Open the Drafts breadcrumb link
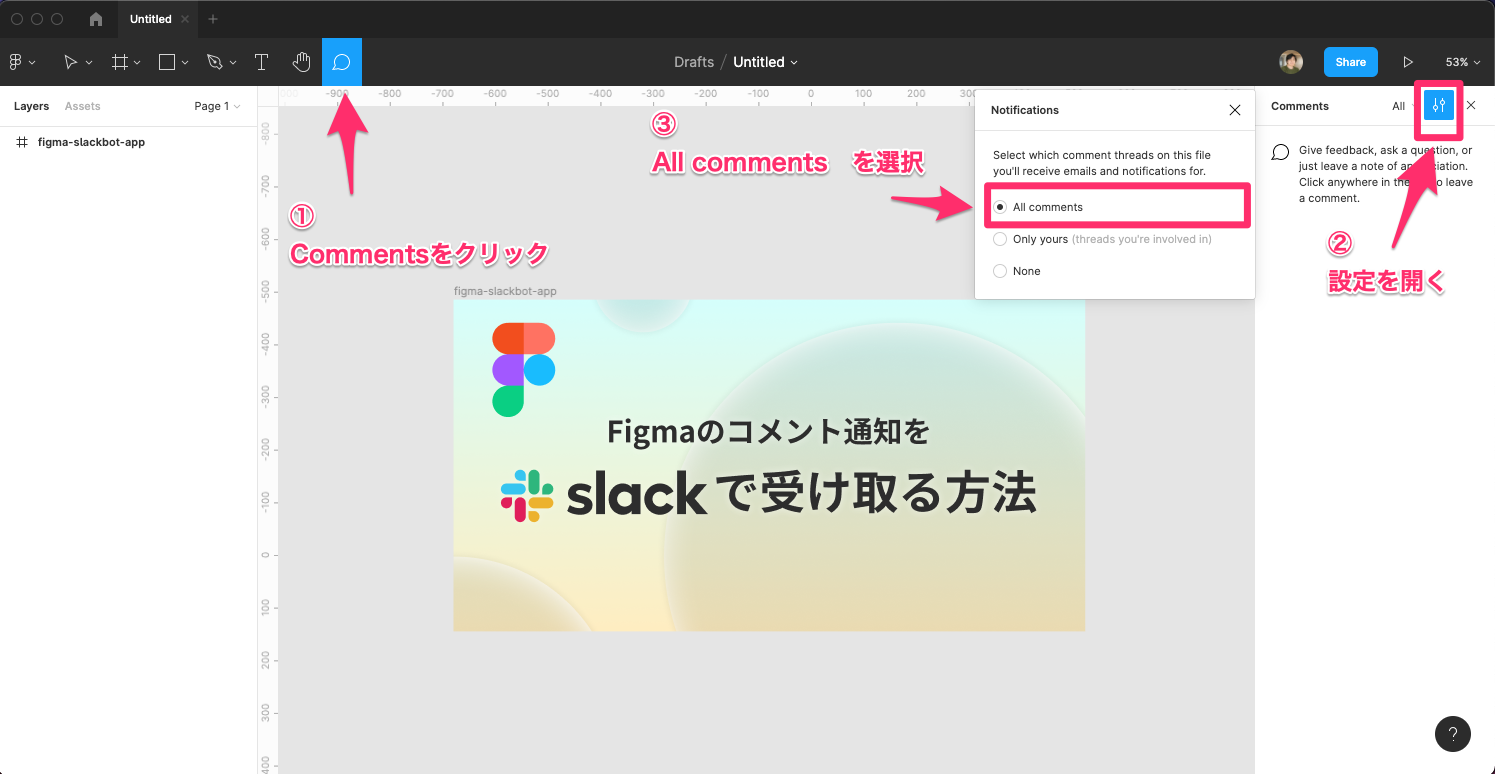 coord(694,61)
